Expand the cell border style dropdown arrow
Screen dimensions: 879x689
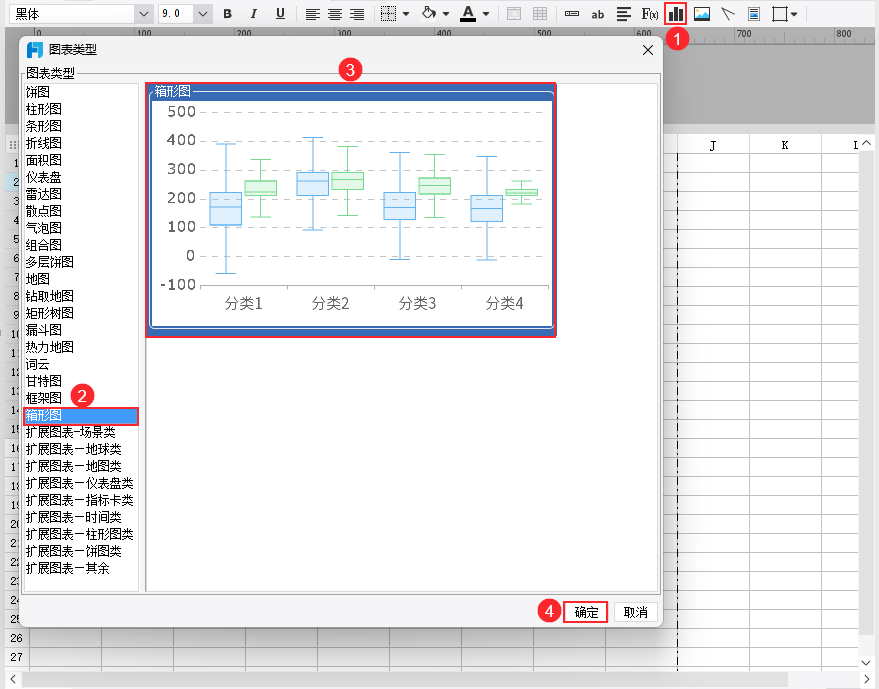tap(406, 14)
